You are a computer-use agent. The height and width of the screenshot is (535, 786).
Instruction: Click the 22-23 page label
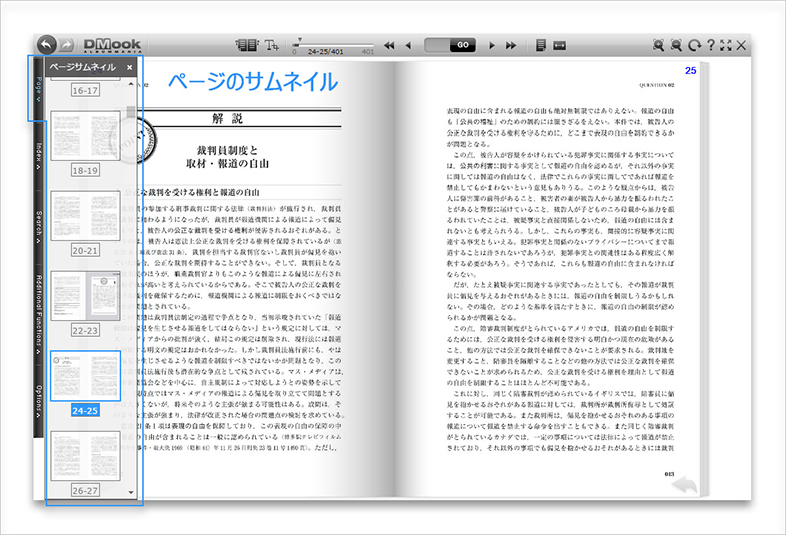coord(85,330)
